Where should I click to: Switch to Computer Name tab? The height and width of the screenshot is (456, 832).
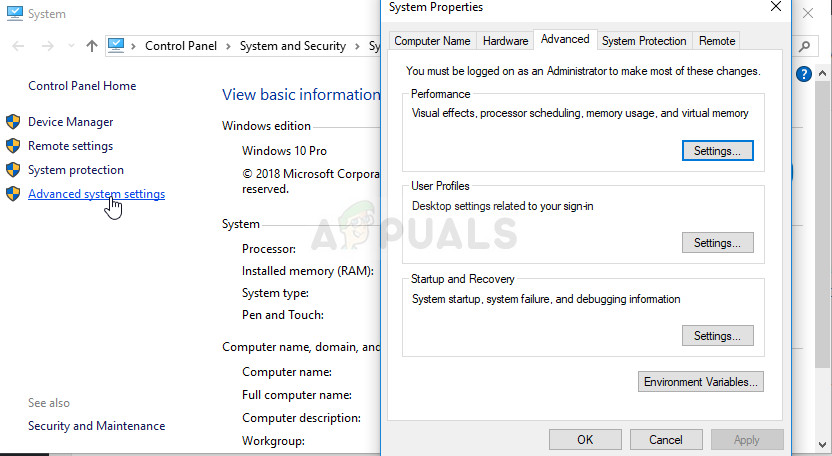click(x=432, y=41)
